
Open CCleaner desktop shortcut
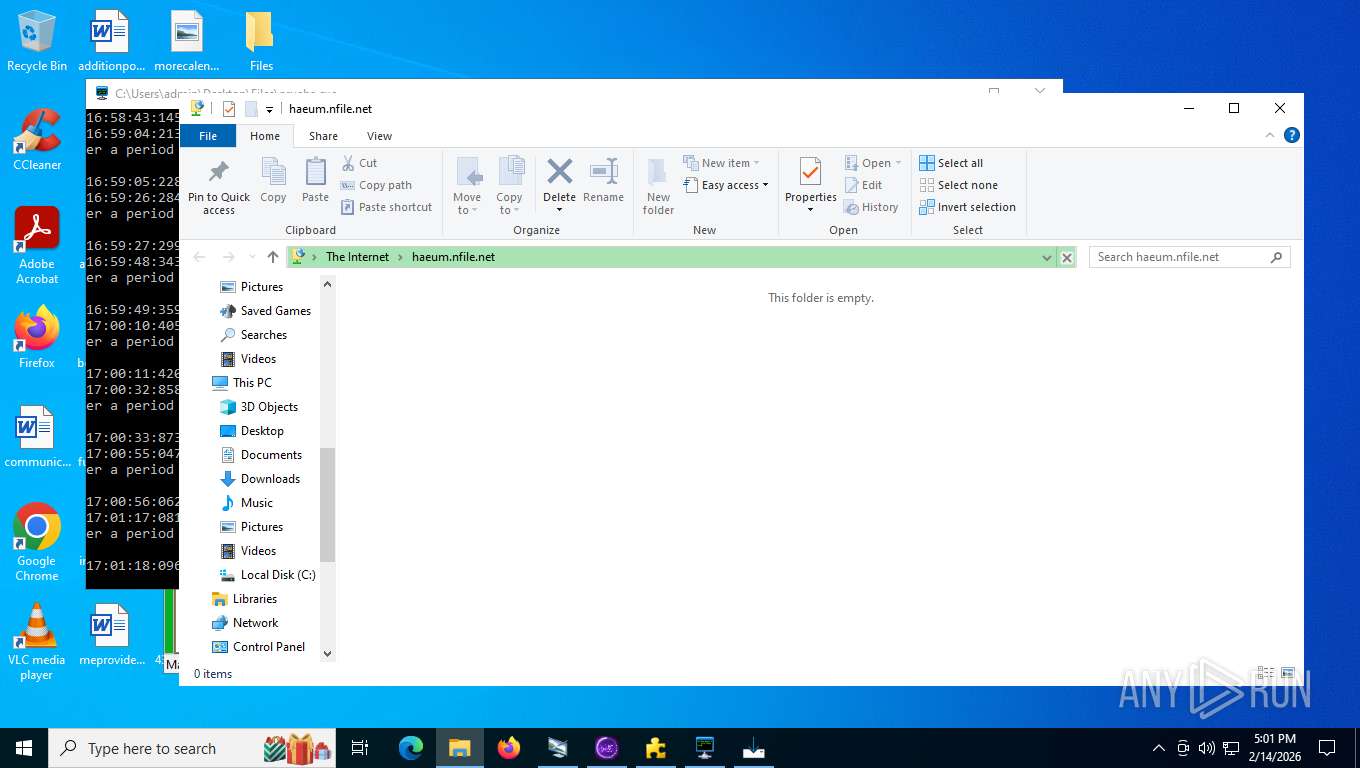click(x=37, y=140)
